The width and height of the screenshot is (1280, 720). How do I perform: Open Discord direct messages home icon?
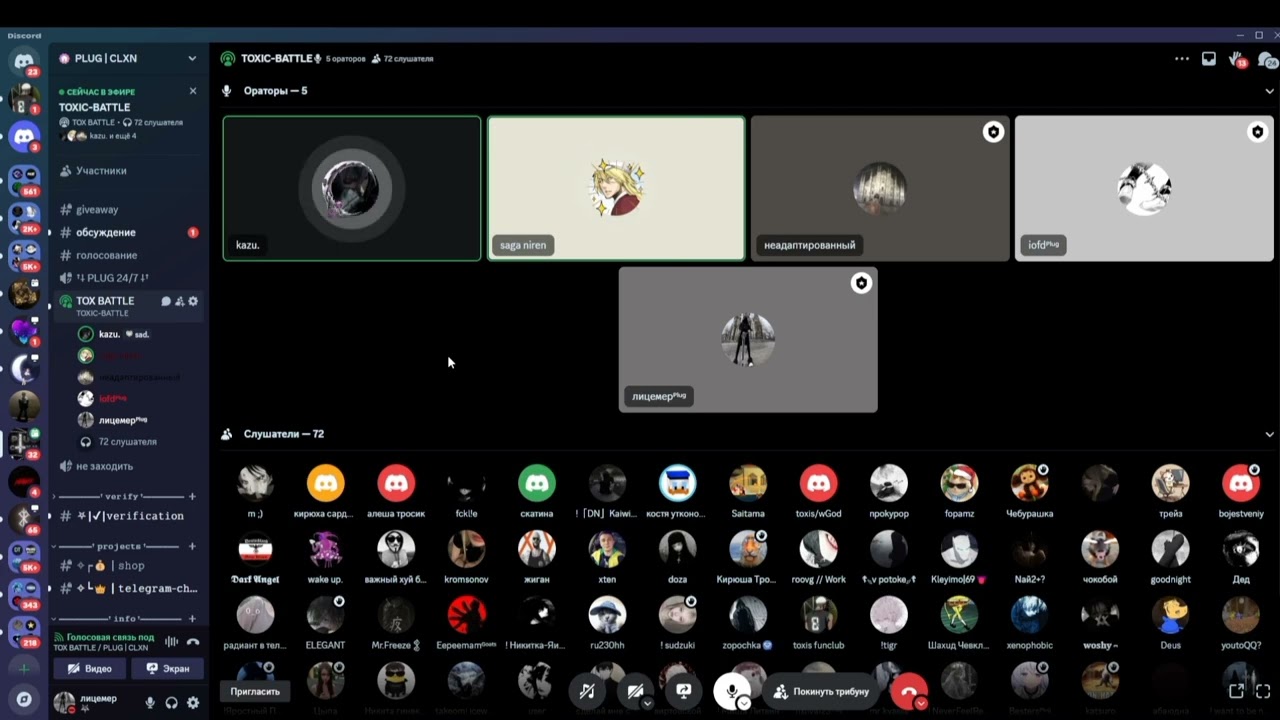tap(24, 62)
